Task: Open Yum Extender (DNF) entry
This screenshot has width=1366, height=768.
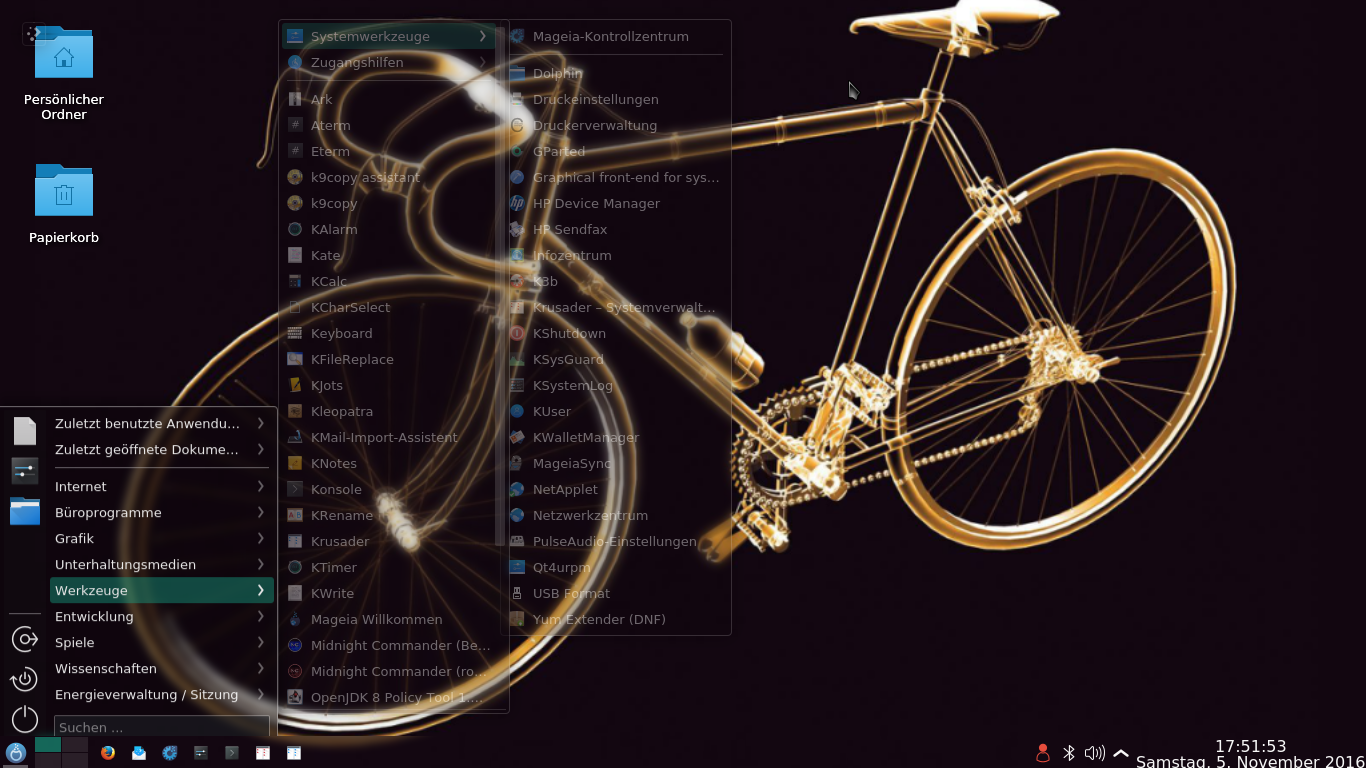Action: coord(614,619)
